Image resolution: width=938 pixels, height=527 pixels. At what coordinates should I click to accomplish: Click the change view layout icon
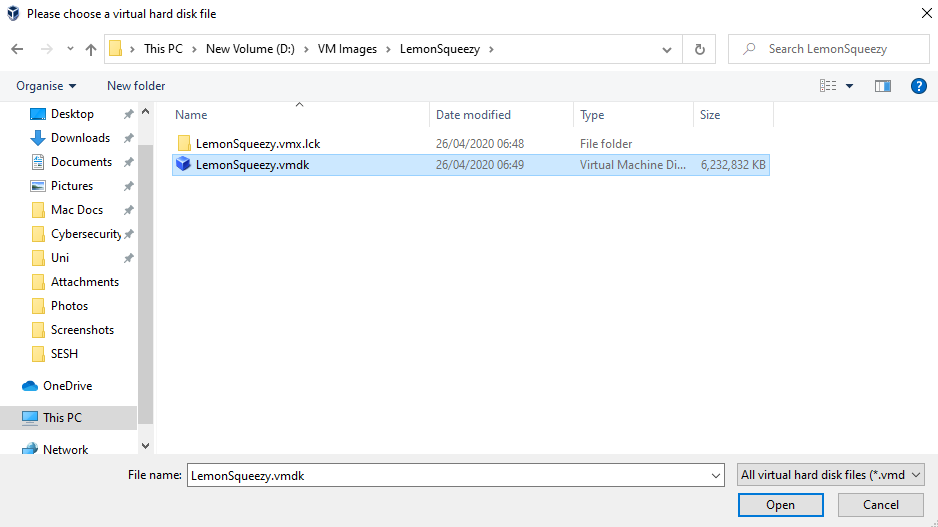point(828,86)
